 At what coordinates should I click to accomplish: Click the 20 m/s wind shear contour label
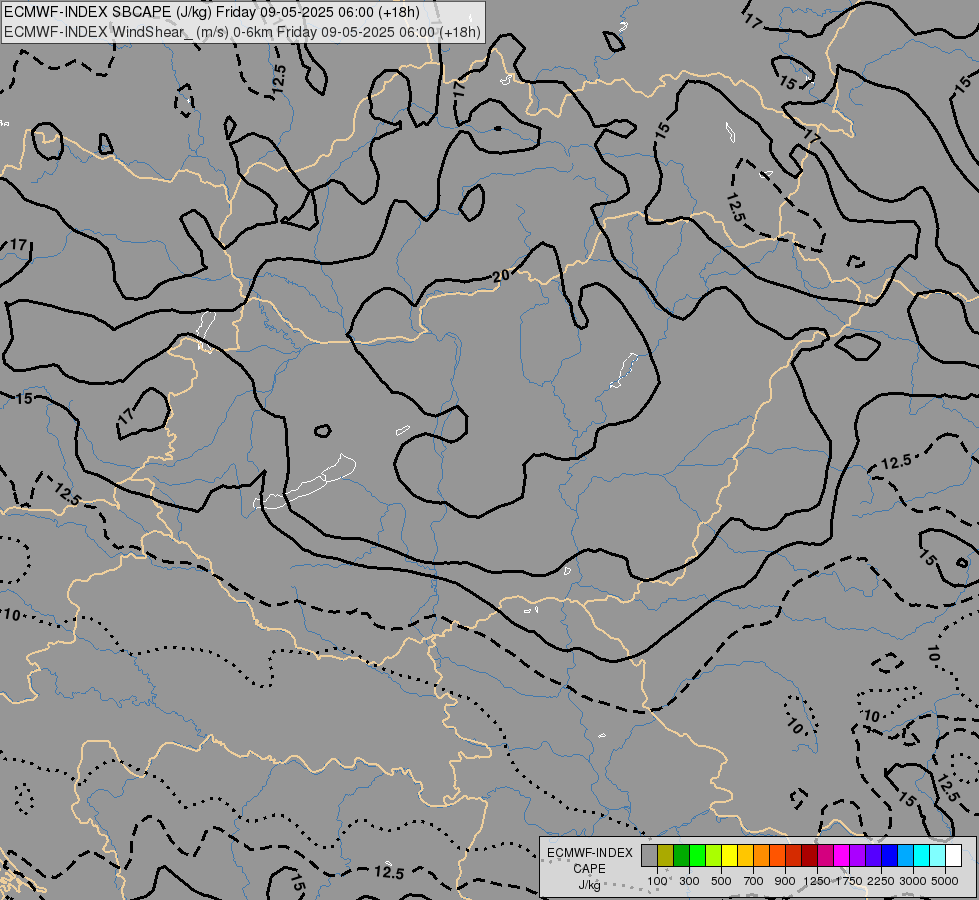point(501,275)
